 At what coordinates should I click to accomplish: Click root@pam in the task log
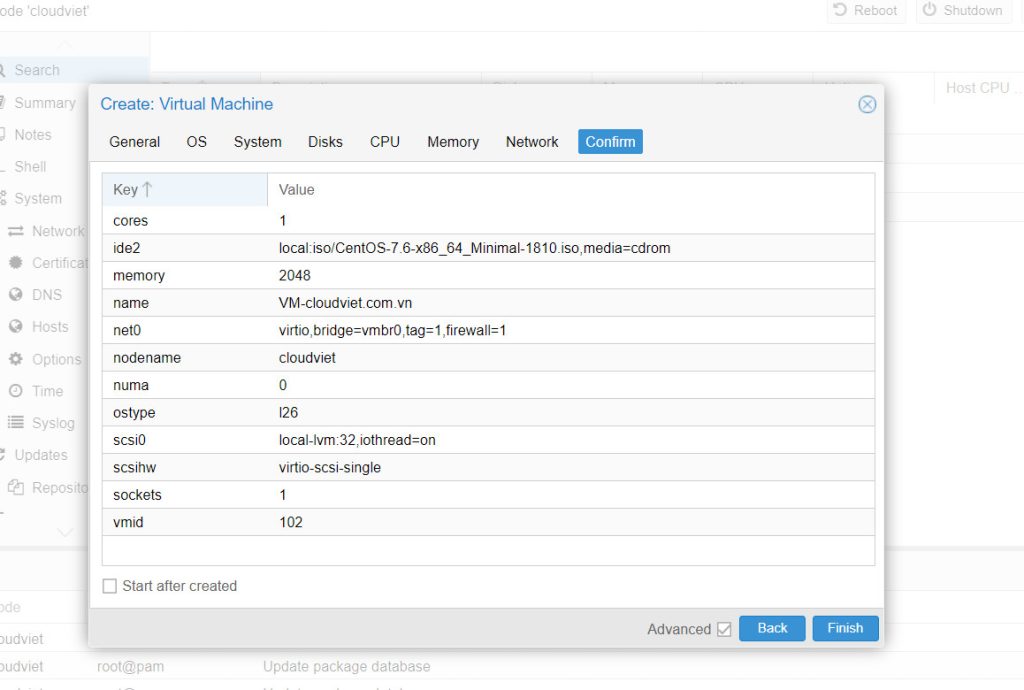[x=131, y=666]
